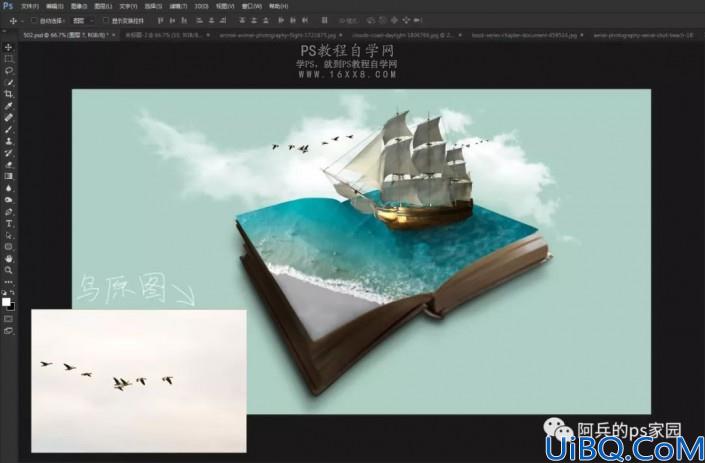
Task: Open the File menu
Action: pyautogui.click(x=30, y=6)
